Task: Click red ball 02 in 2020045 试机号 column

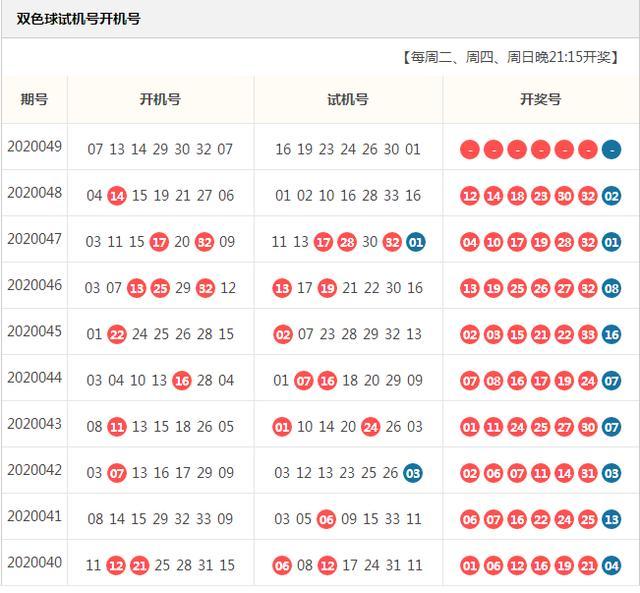Action: pos(283,335)
